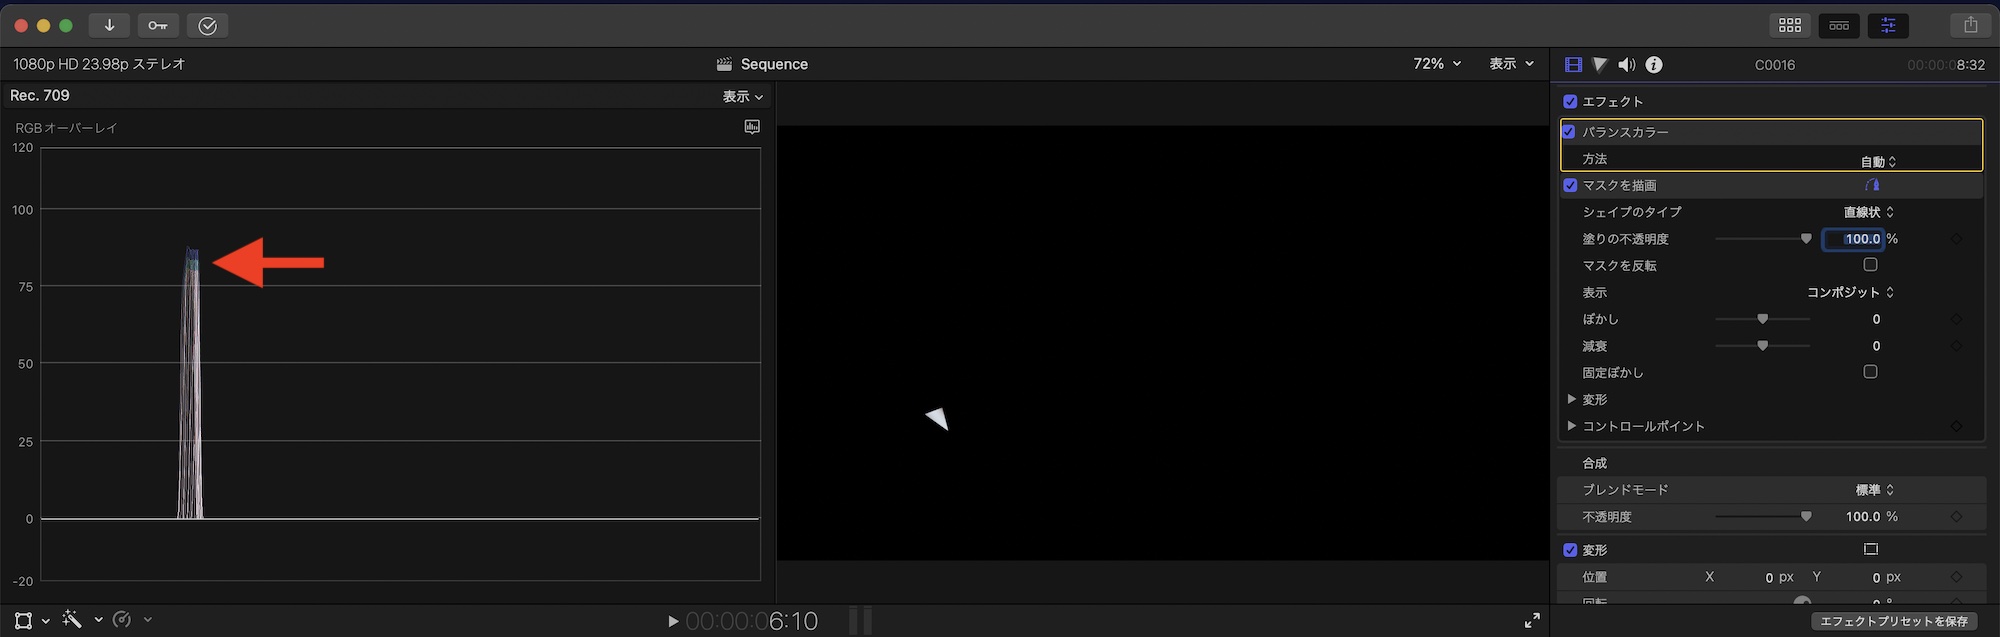Click the C0016 clip name
Viewport: 2000px width, 637px height.
[1775, 65]
